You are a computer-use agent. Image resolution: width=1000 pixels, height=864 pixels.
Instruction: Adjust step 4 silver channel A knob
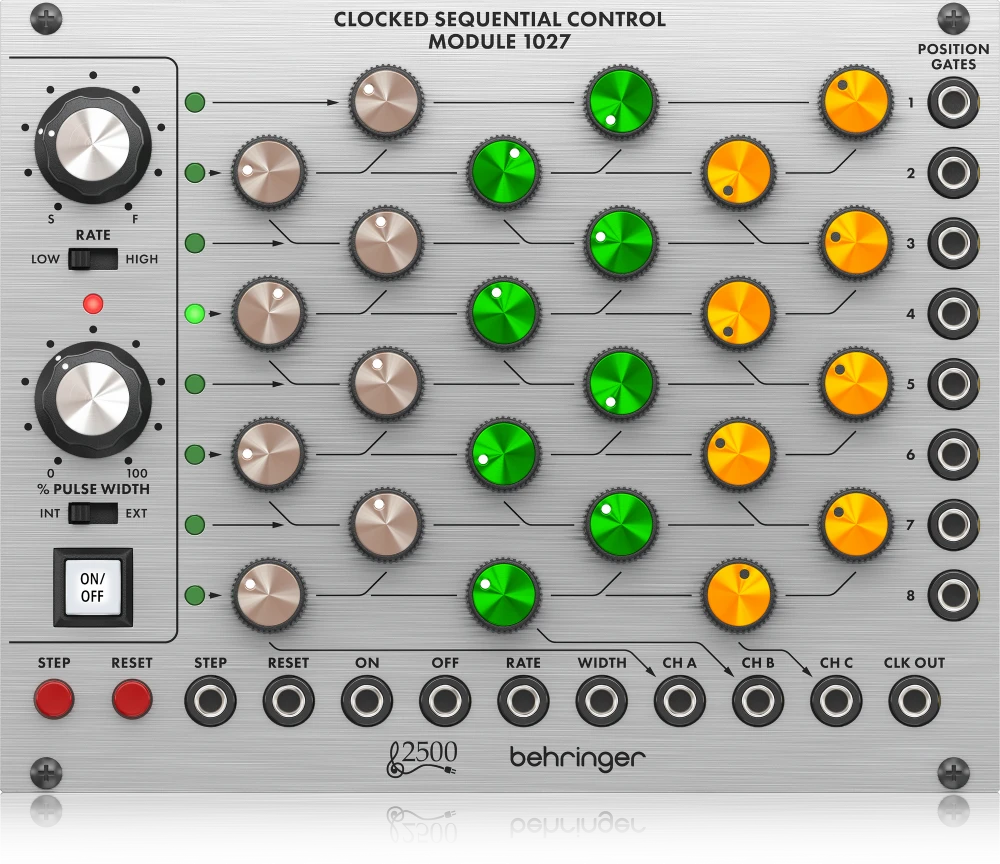[x=268, y=314]
